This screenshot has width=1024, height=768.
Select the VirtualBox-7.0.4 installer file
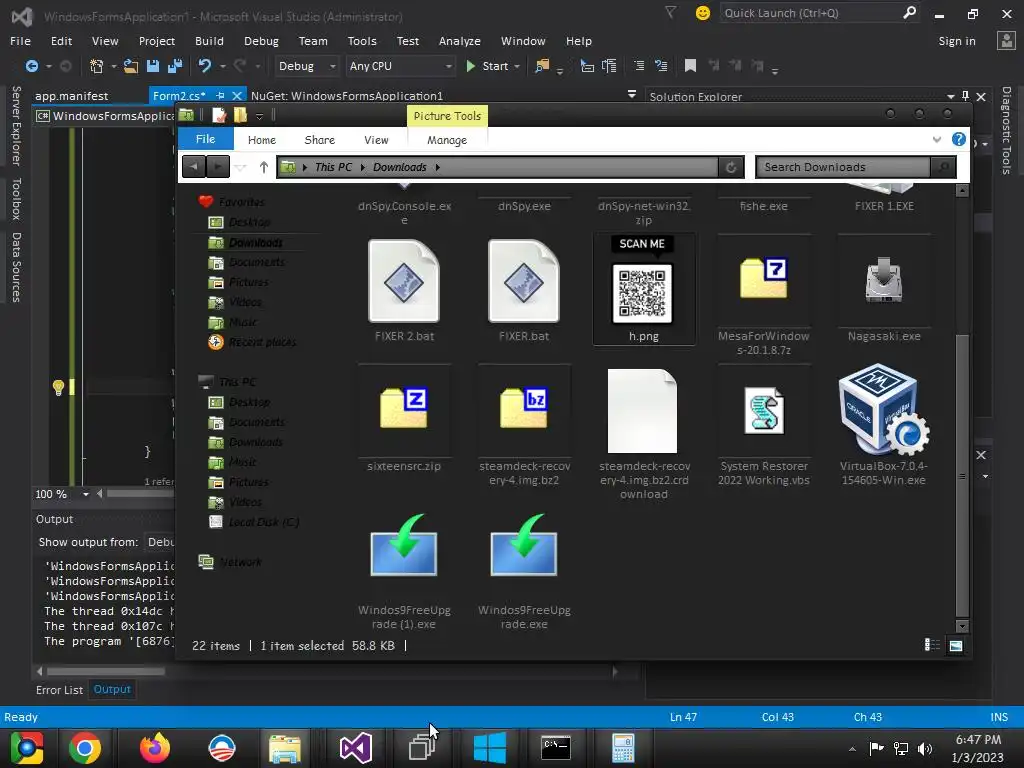coord(884,424)
